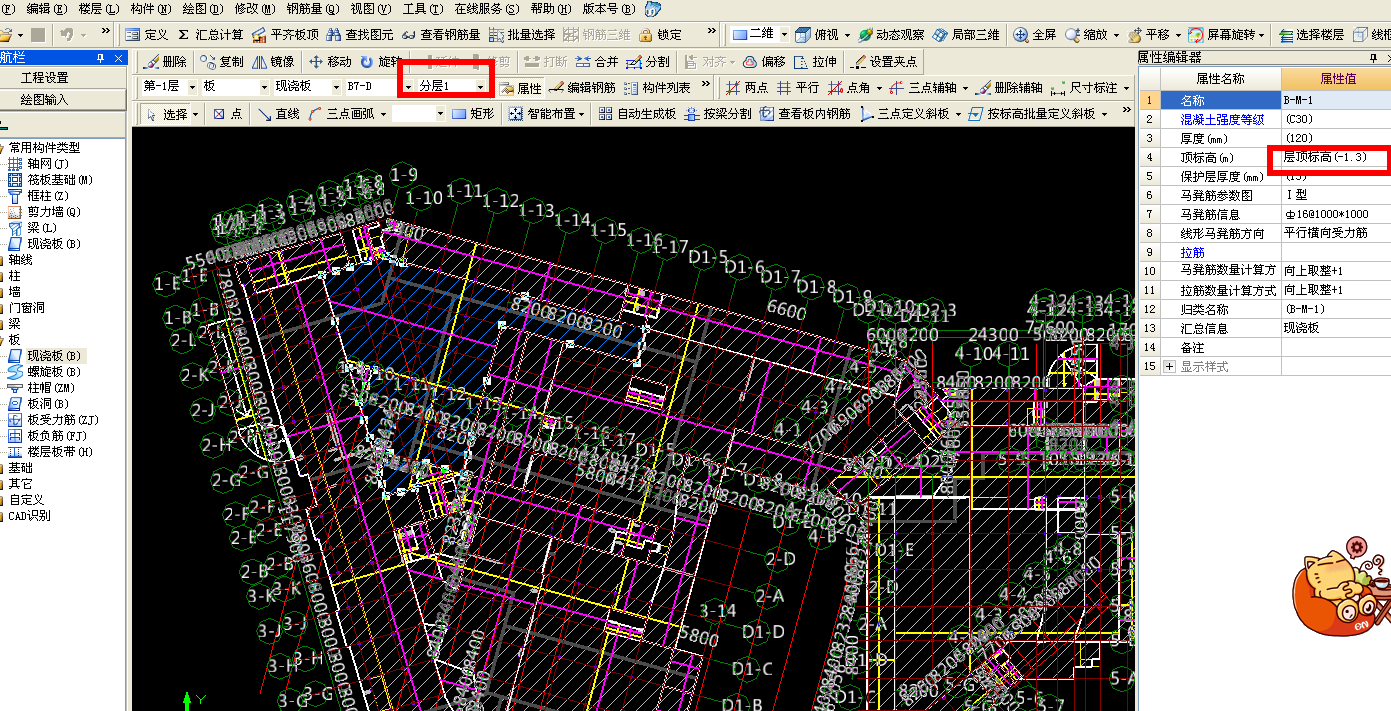1391x711 pixels.
Task: Open the component type dropdown showing 板
Action: click(234, 87)
